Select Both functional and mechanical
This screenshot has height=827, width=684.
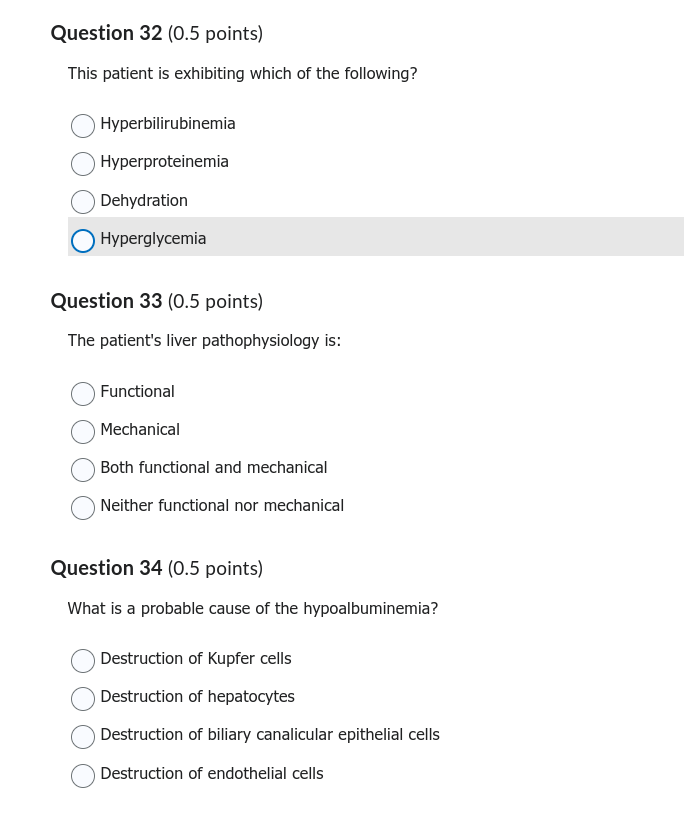pyautogui.click(x=83, y=469)
